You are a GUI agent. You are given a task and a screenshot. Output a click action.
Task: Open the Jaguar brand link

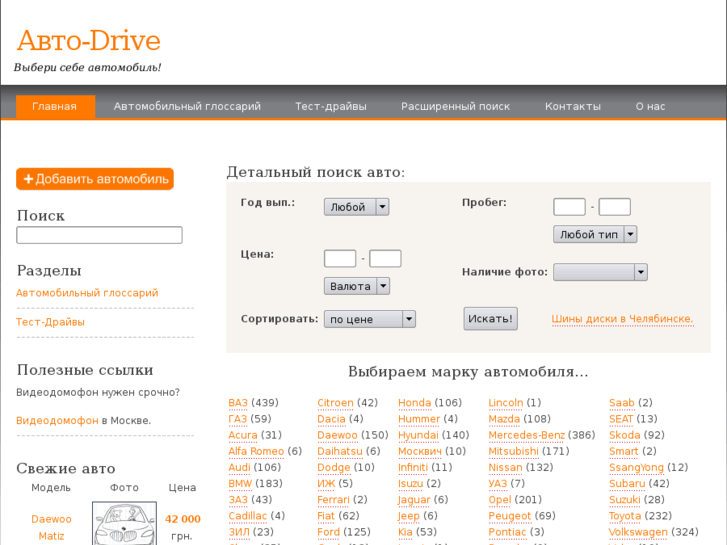click(x=414, y=500)
